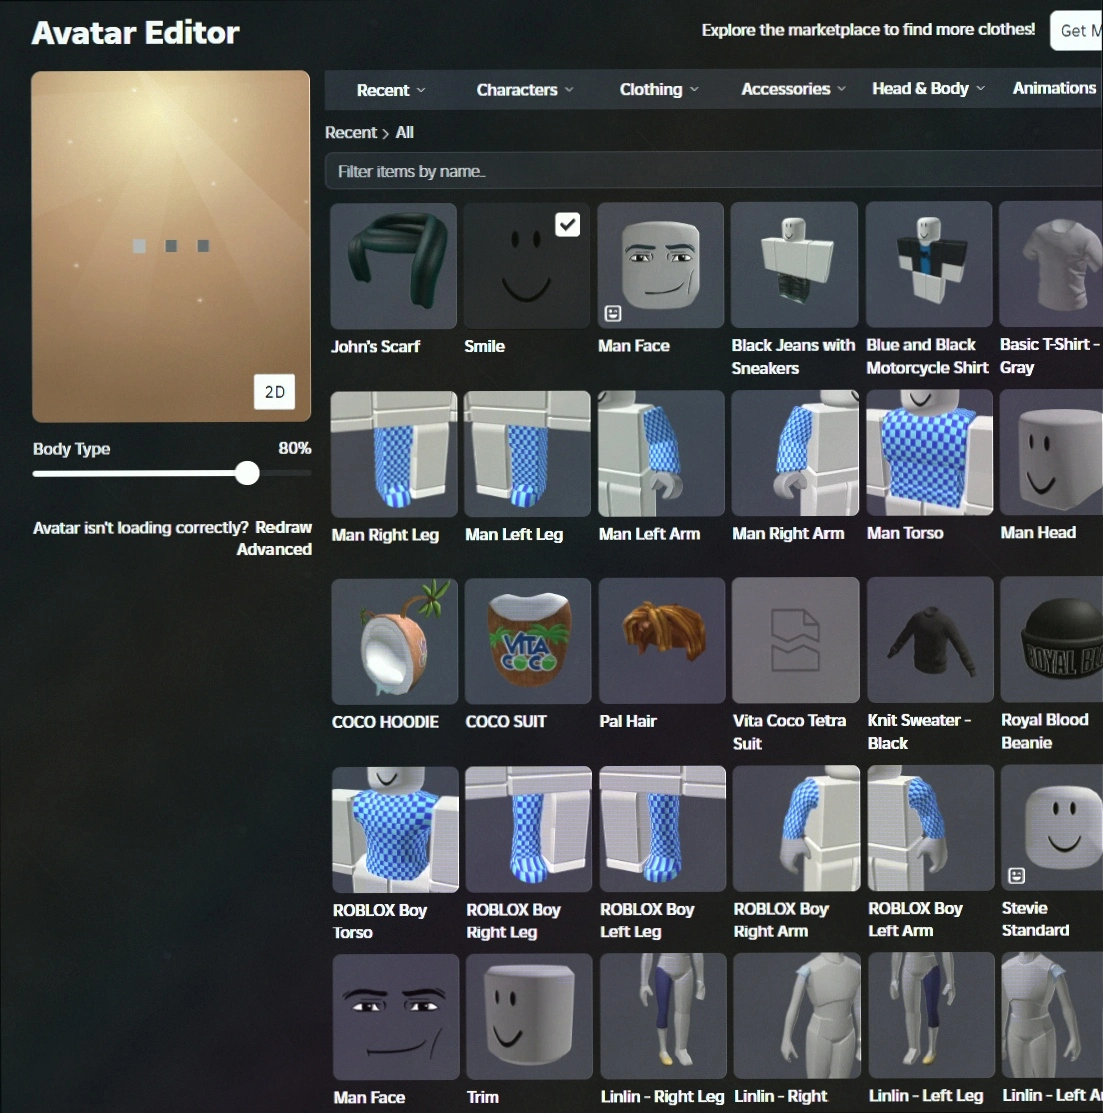The height and width of the screenshot is (1113, 1103).
Task: Select the Linlin - Right Leg item
Action: (664, 1016)
